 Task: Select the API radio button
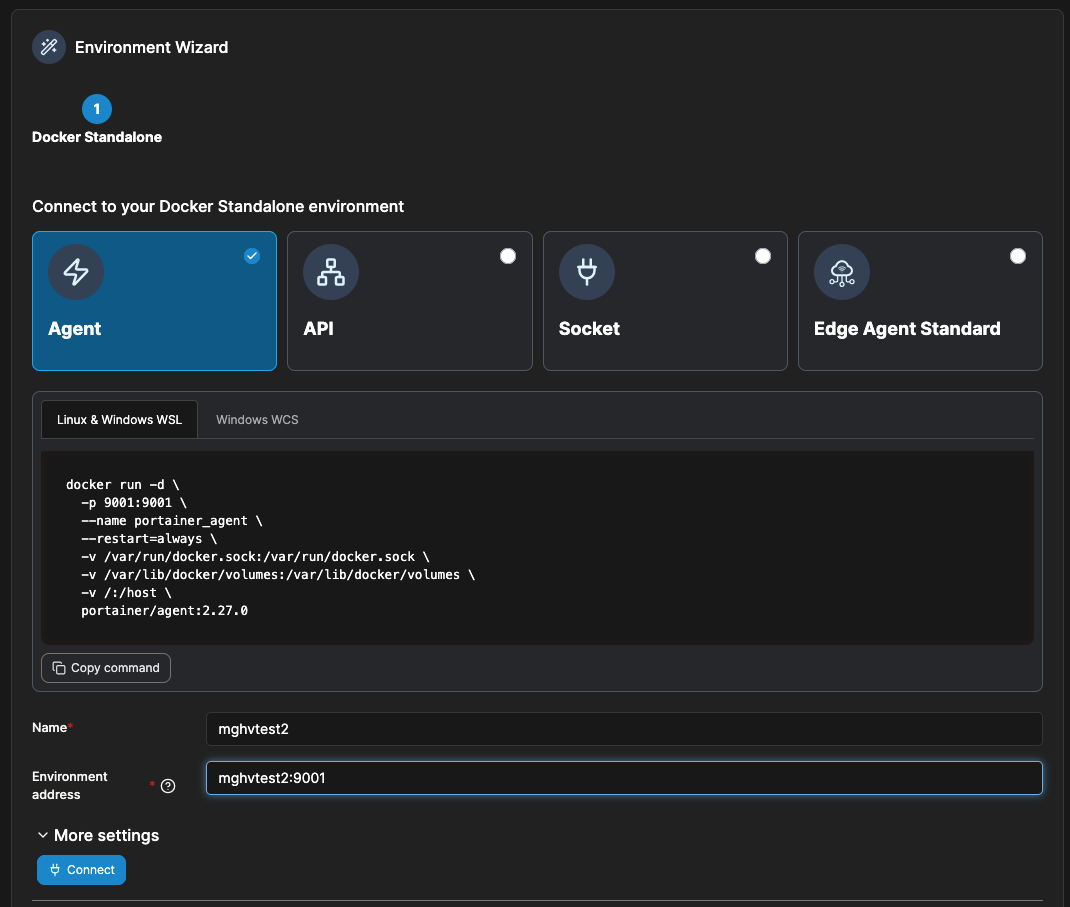coord(508,256)
